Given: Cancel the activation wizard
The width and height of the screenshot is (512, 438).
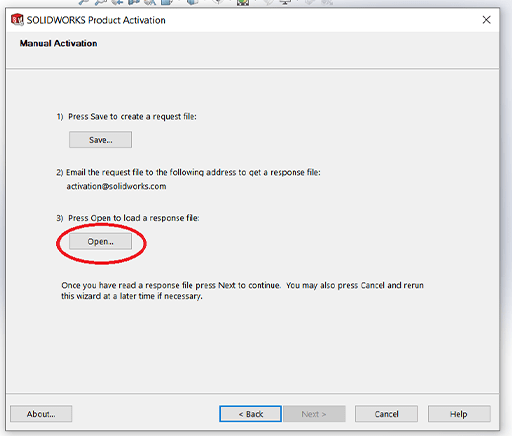Looking at the screenshot, I should (x=386, y=414).
